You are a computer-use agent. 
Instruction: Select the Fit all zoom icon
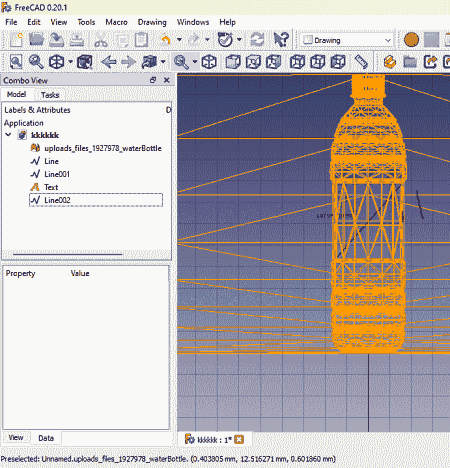click(16, 62)
